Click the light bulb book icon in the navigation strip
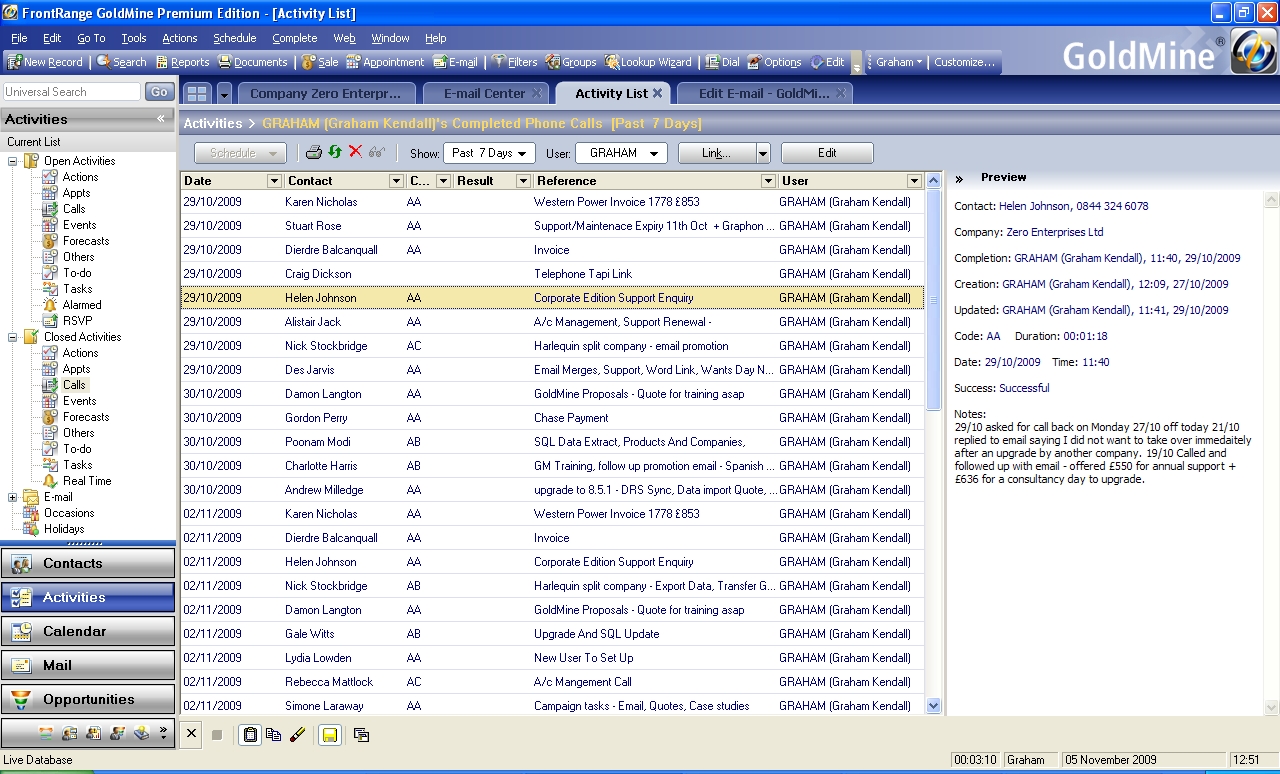 click(x=141, y=733)
